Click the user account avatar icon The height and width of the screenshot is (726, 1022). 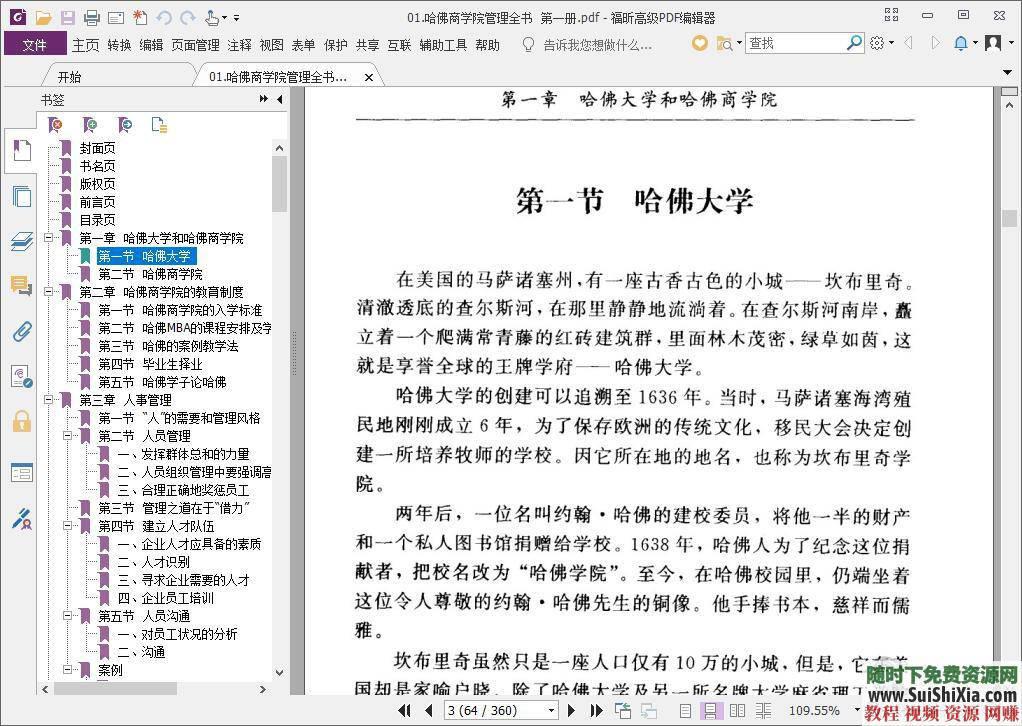[993, 43]
